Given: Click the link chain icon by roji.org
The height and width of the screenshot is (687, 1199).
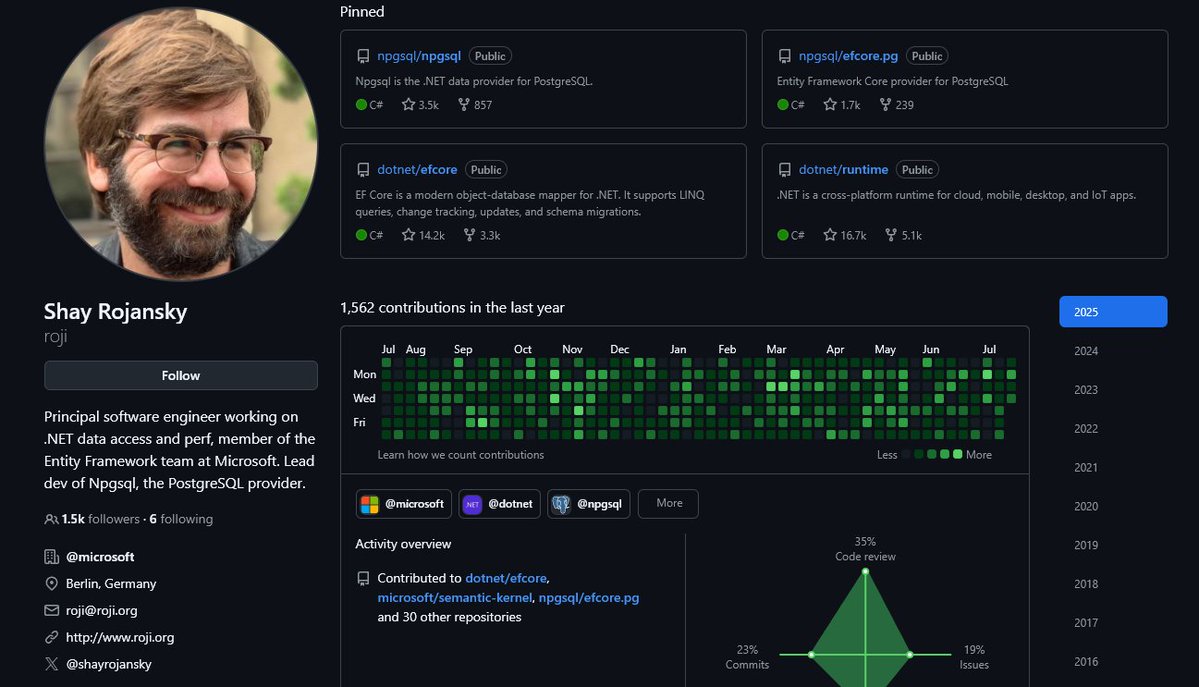Looking at the screenshot, I should pos(51,637).
